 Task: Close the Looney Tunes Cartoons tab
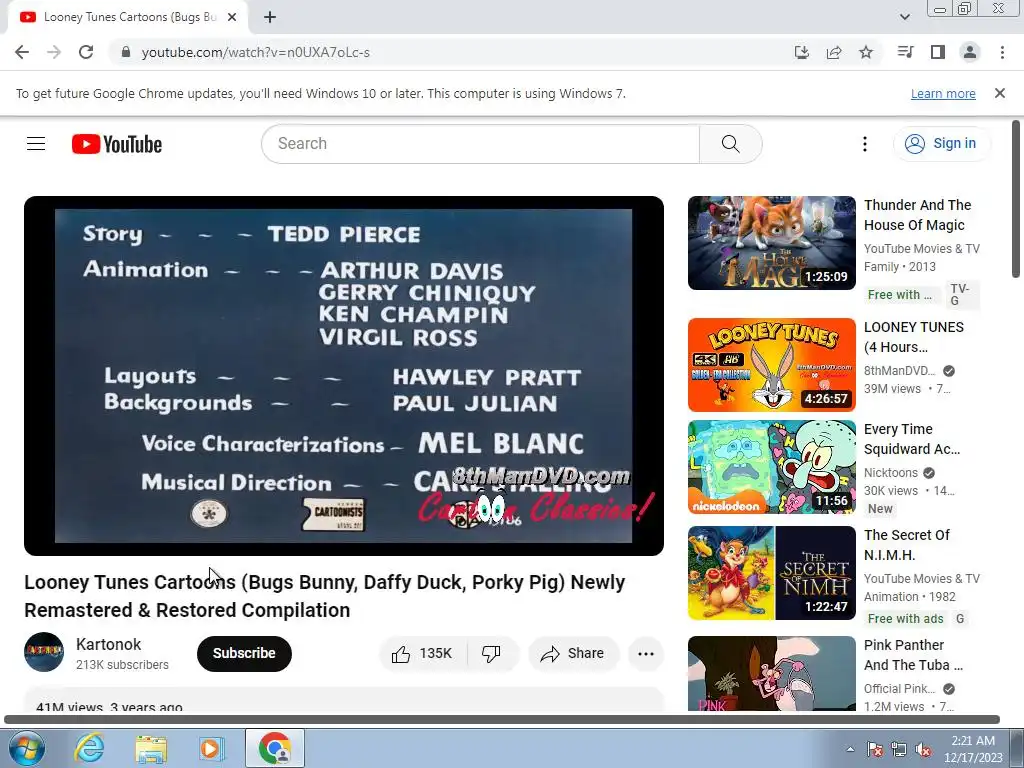(x=232, y=18)
